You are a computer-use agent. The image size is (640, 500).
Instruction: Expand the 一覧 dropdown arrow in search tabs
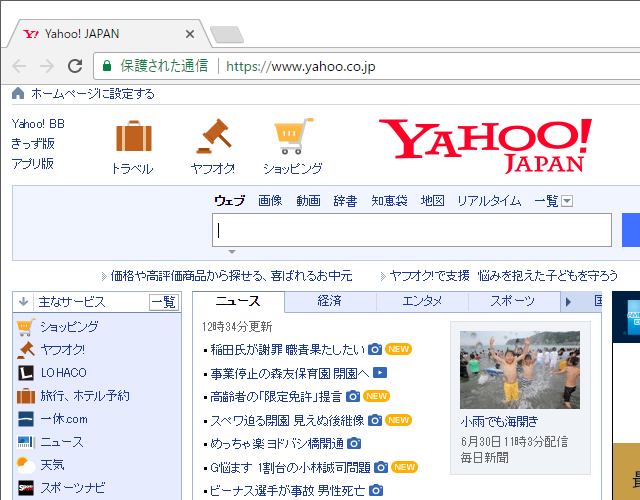pos(567,201)
